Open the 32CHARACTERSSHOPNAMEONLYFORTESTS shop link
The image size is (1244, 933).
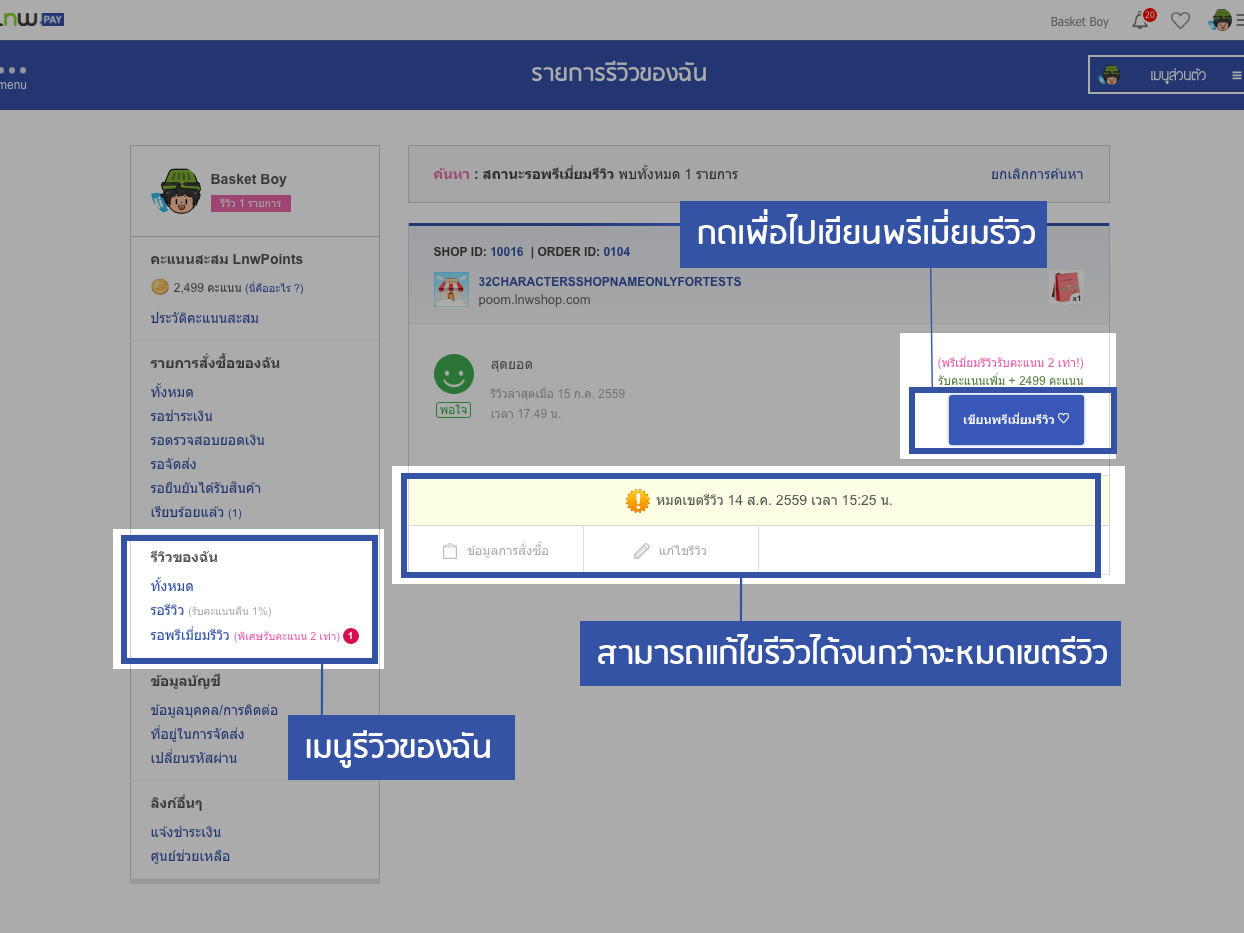610,282
